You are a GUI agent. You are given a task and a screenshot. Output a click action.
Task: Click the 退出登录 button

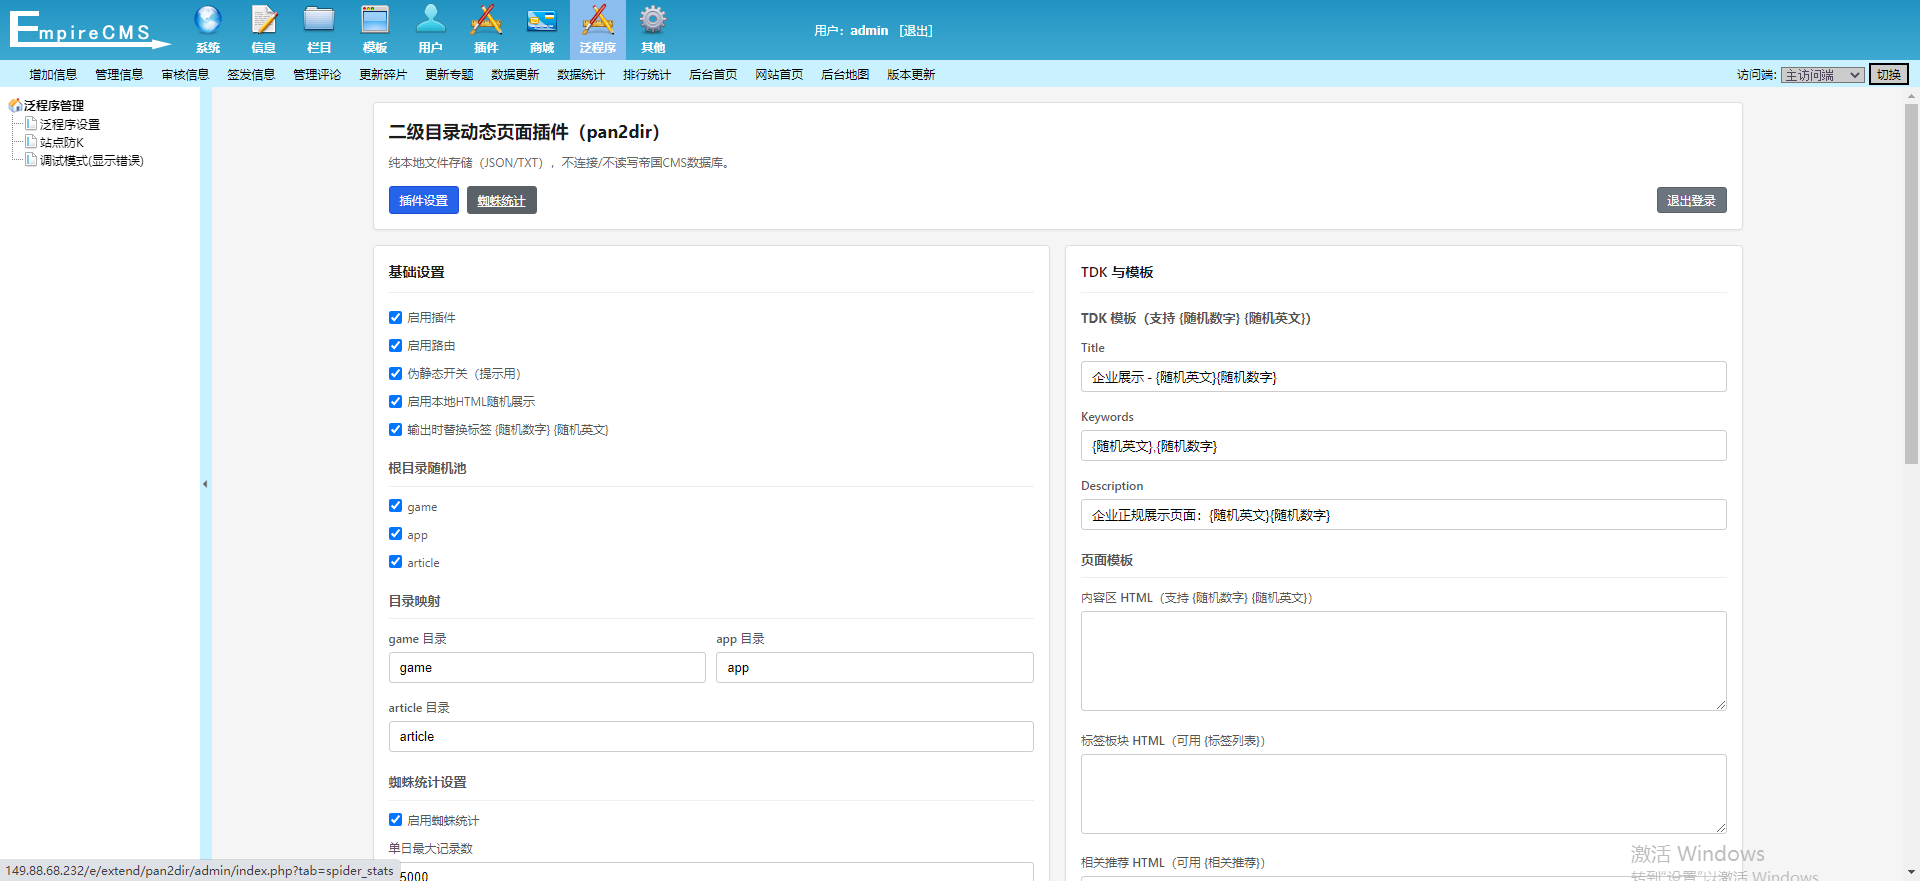[x=1691, y=201]
